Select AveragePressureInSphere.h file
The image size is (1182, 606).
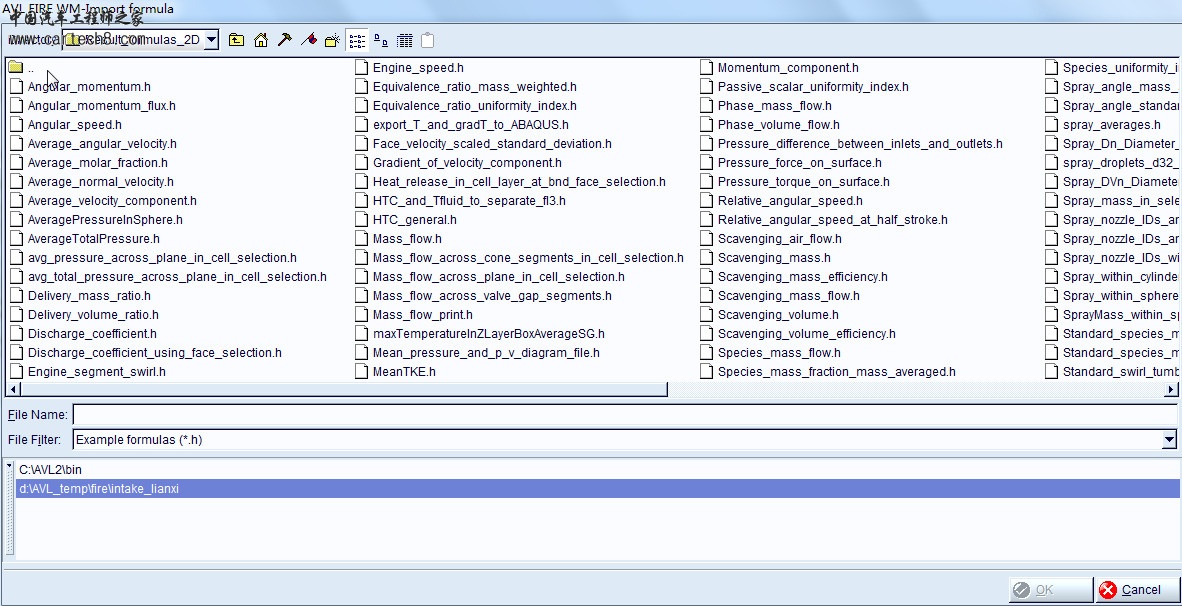pyautogui.click(x=96, y=219)
